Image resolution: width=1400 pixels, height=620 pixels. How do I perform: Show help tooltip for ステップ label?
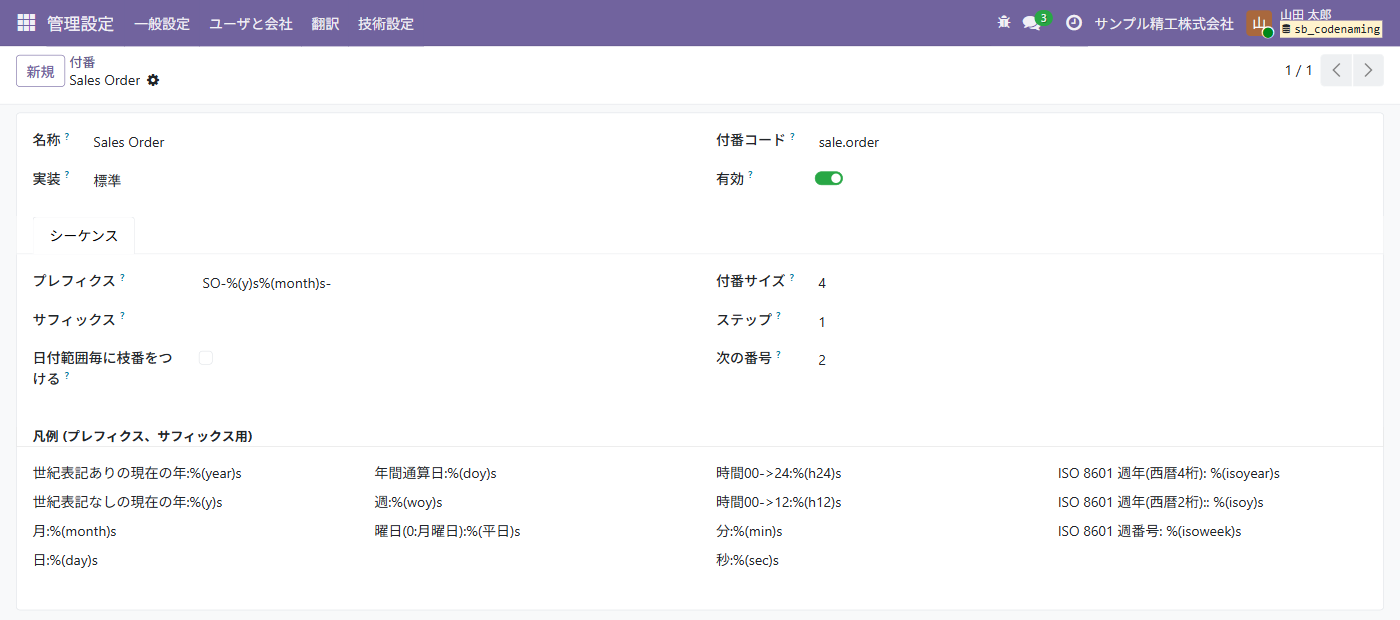point(779,315)
